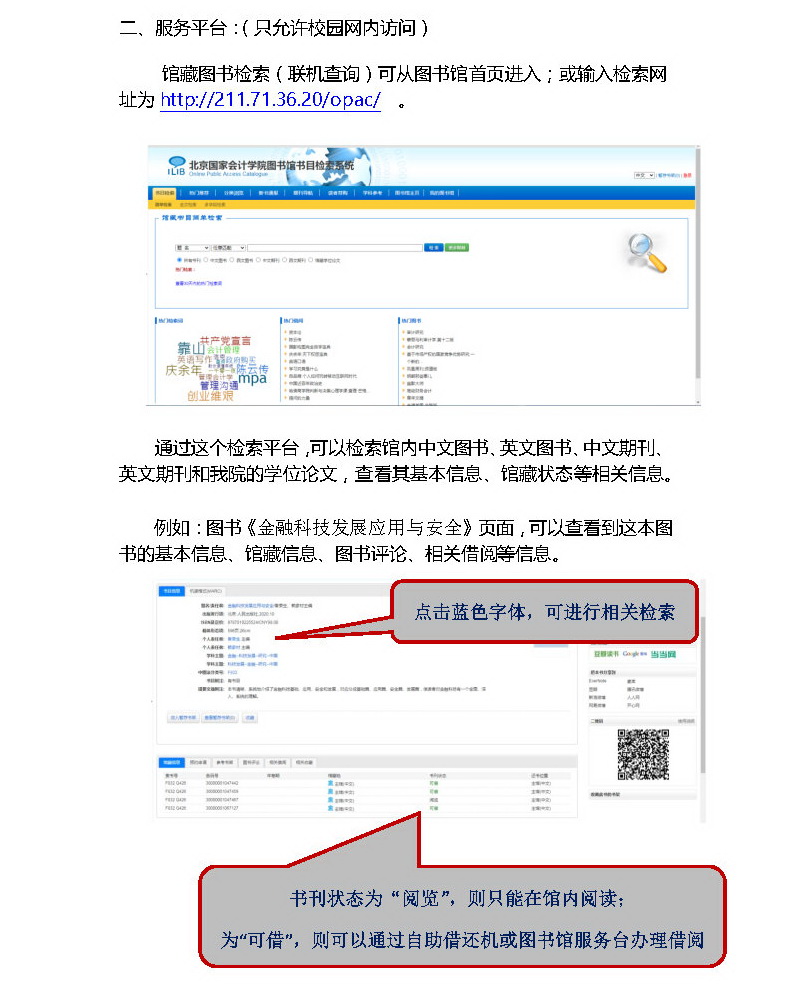Screen dimensions: 793x992
Task: Click the blue 中国法分类号 F832 link
Action: 232,673
